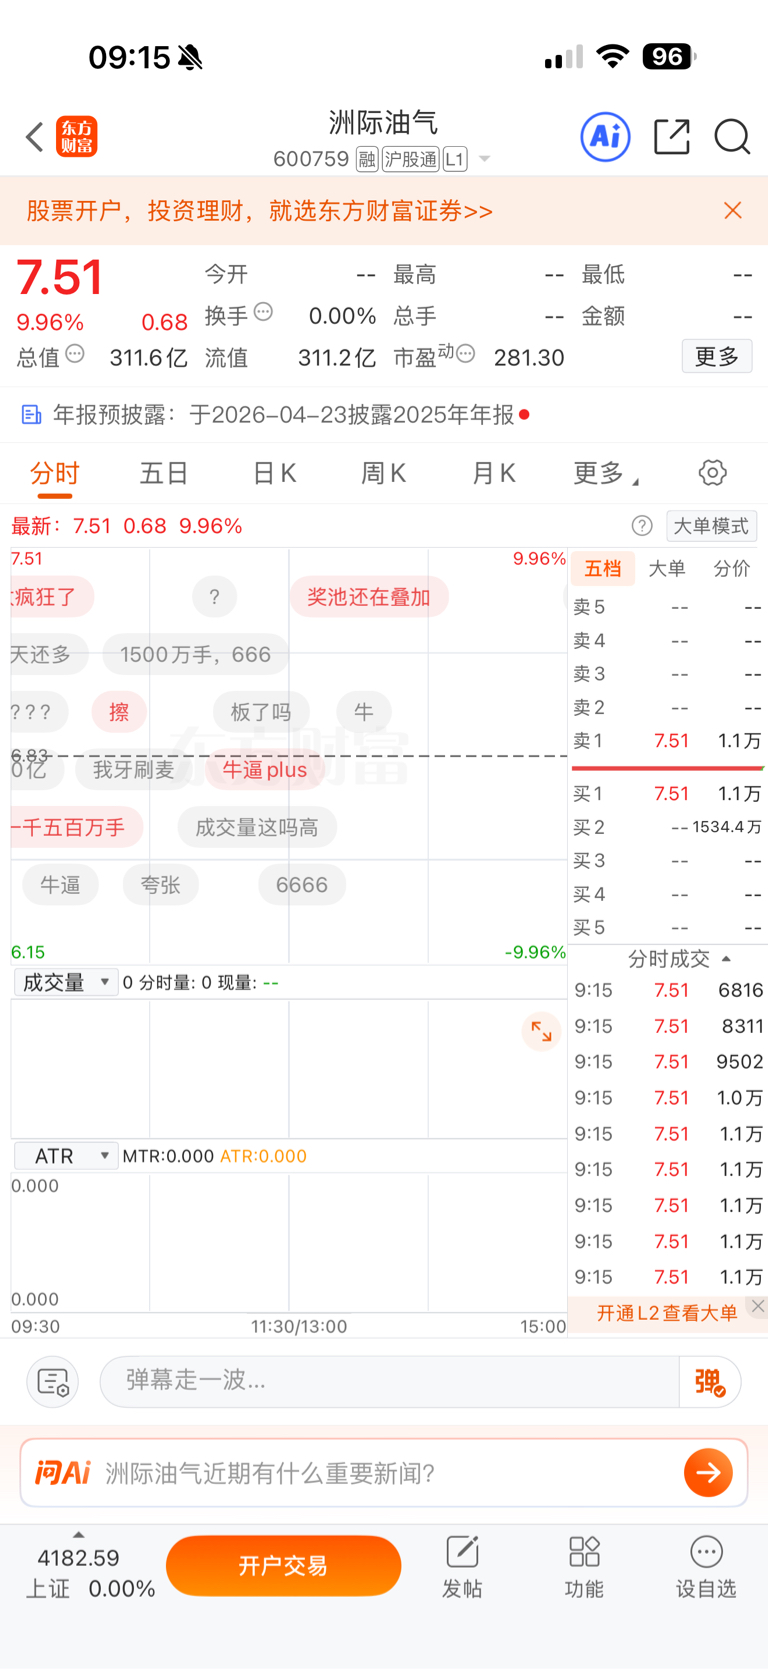Submit the 问Ai question arrow button

click(x=708, y=1472)
